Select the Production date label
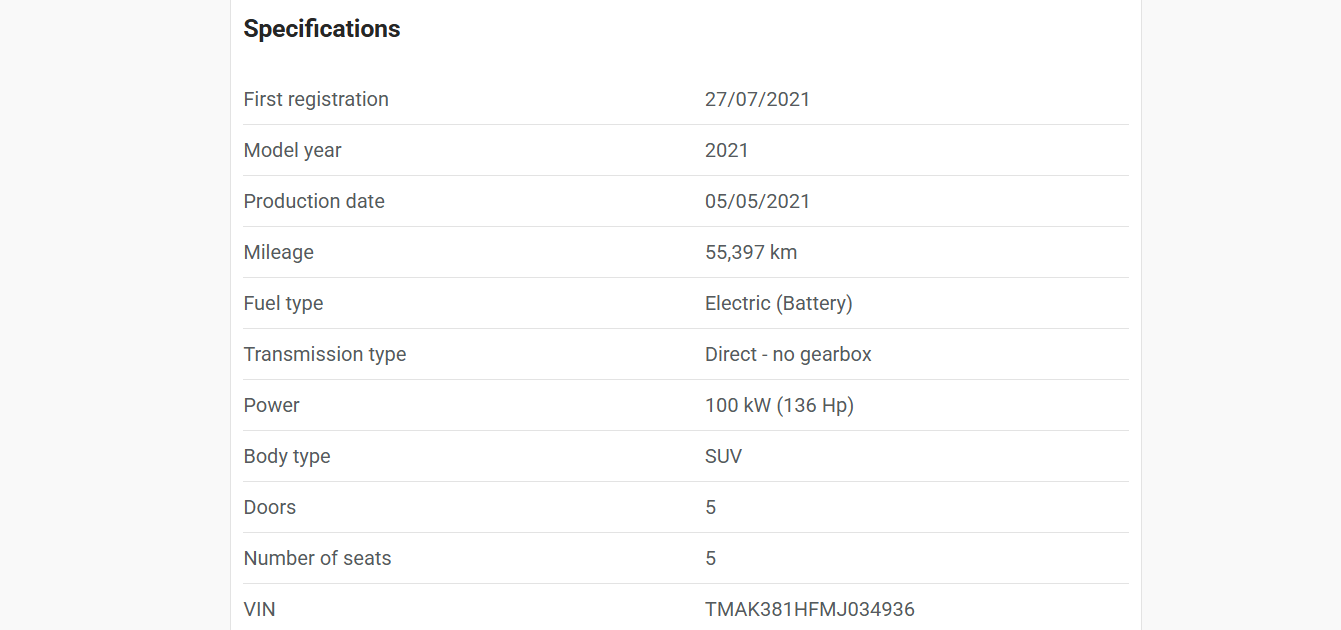The width and height of the screenshot is (1341, 630). tap(314, 201)
